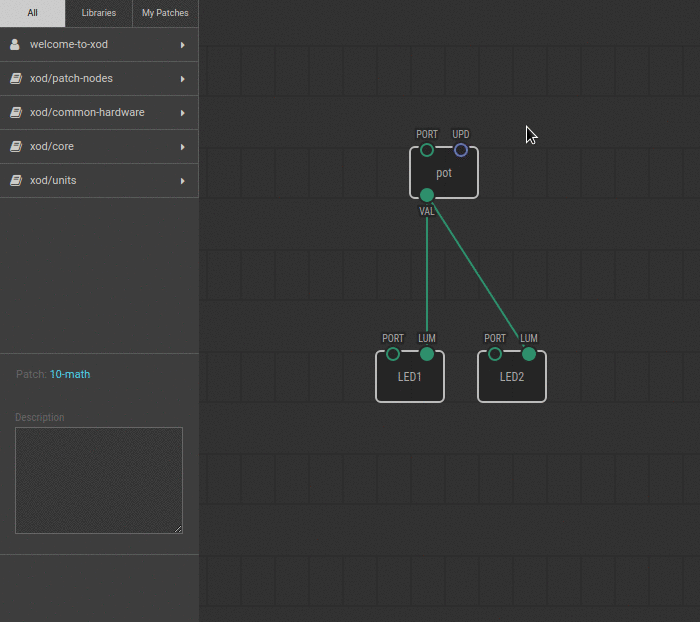The width and height of the screenshot is (700, 622).
Task: Click inside the Description text area
Action: click(x=98, y=480)
